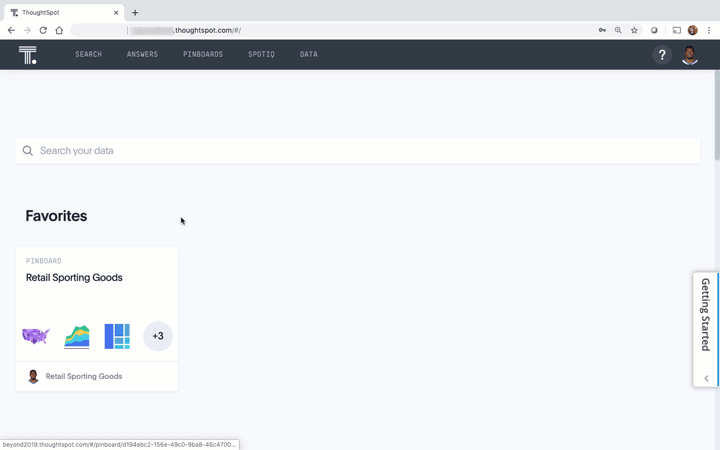This screenshot has height=450, width=720.
Task: Click the cast screen icon
Action: (676, 30)
